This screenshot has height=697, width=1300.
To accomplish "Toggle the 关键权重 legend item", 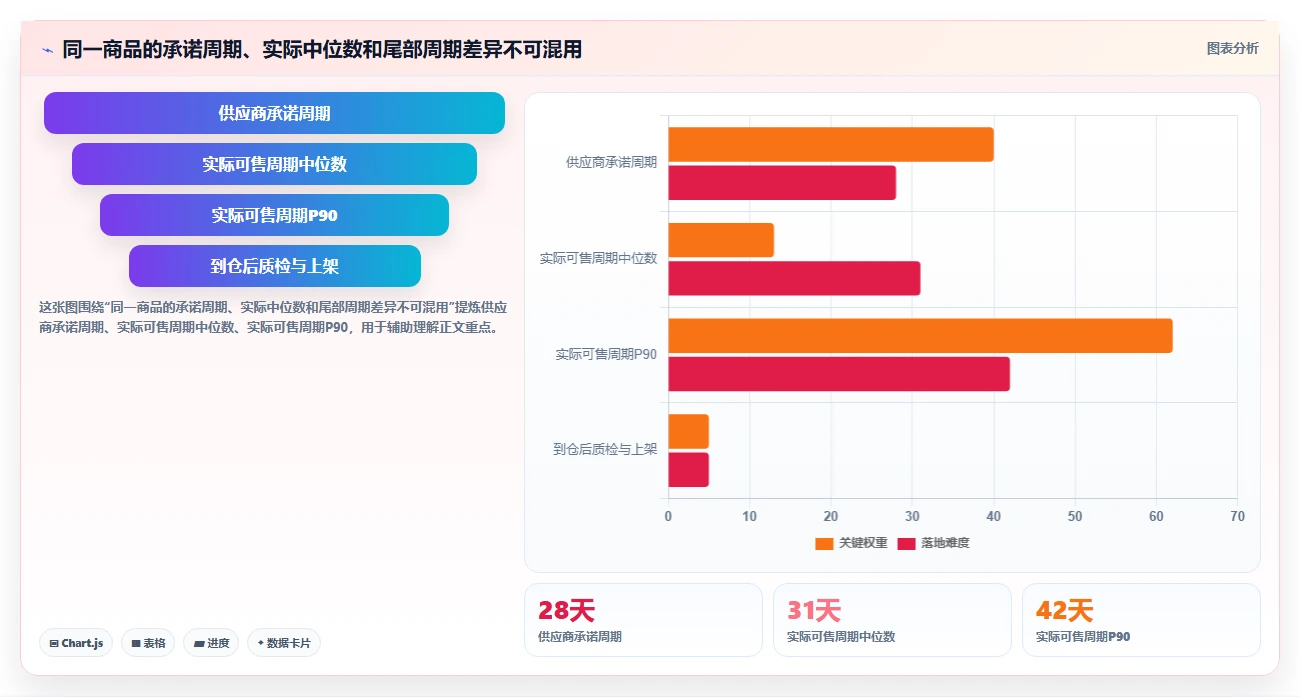I will pos(851,543).
